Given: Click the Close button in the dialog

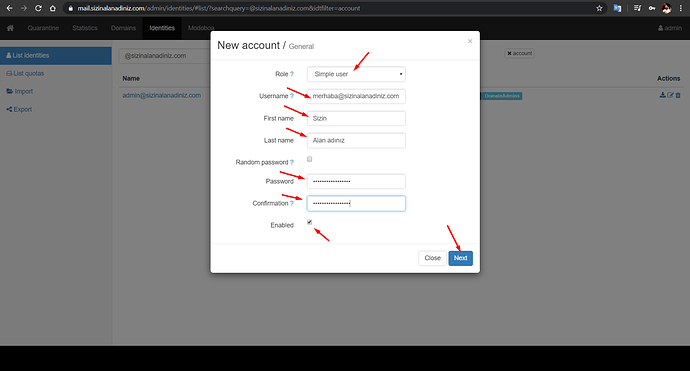Looking at the screenshot, I should (432, 258).
